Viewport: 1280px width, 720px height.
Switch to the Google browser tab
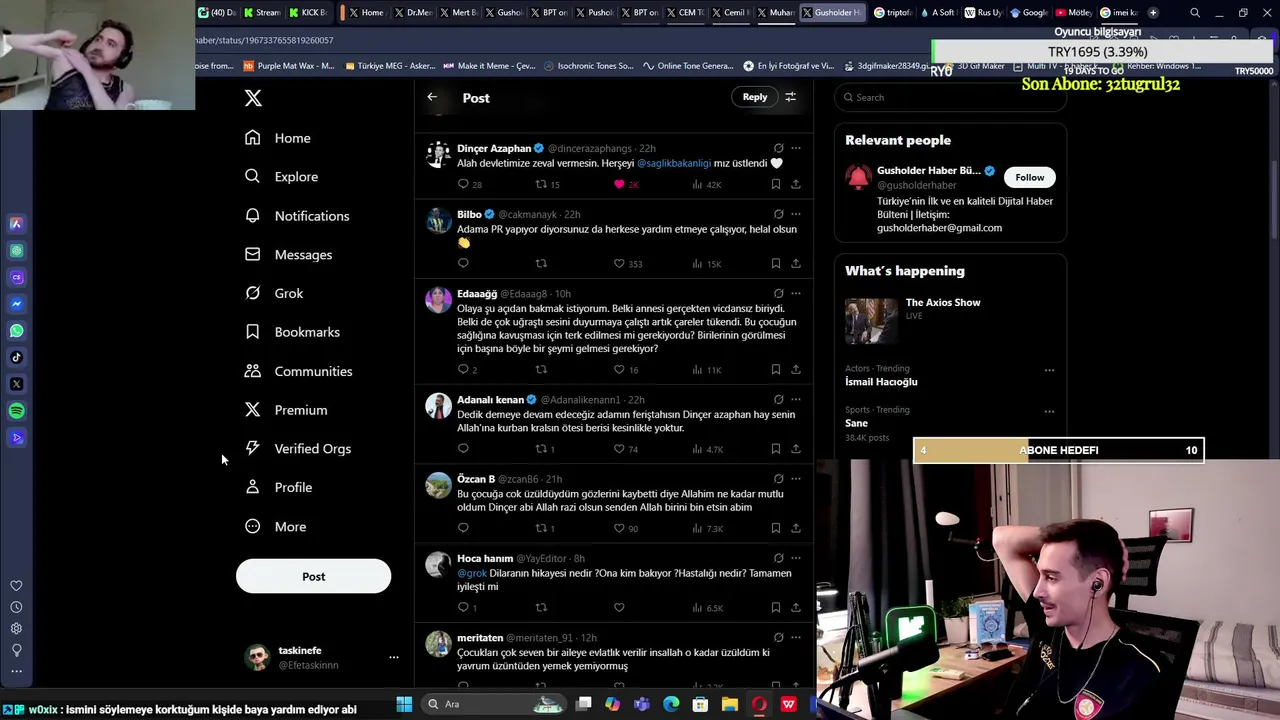1029,13
